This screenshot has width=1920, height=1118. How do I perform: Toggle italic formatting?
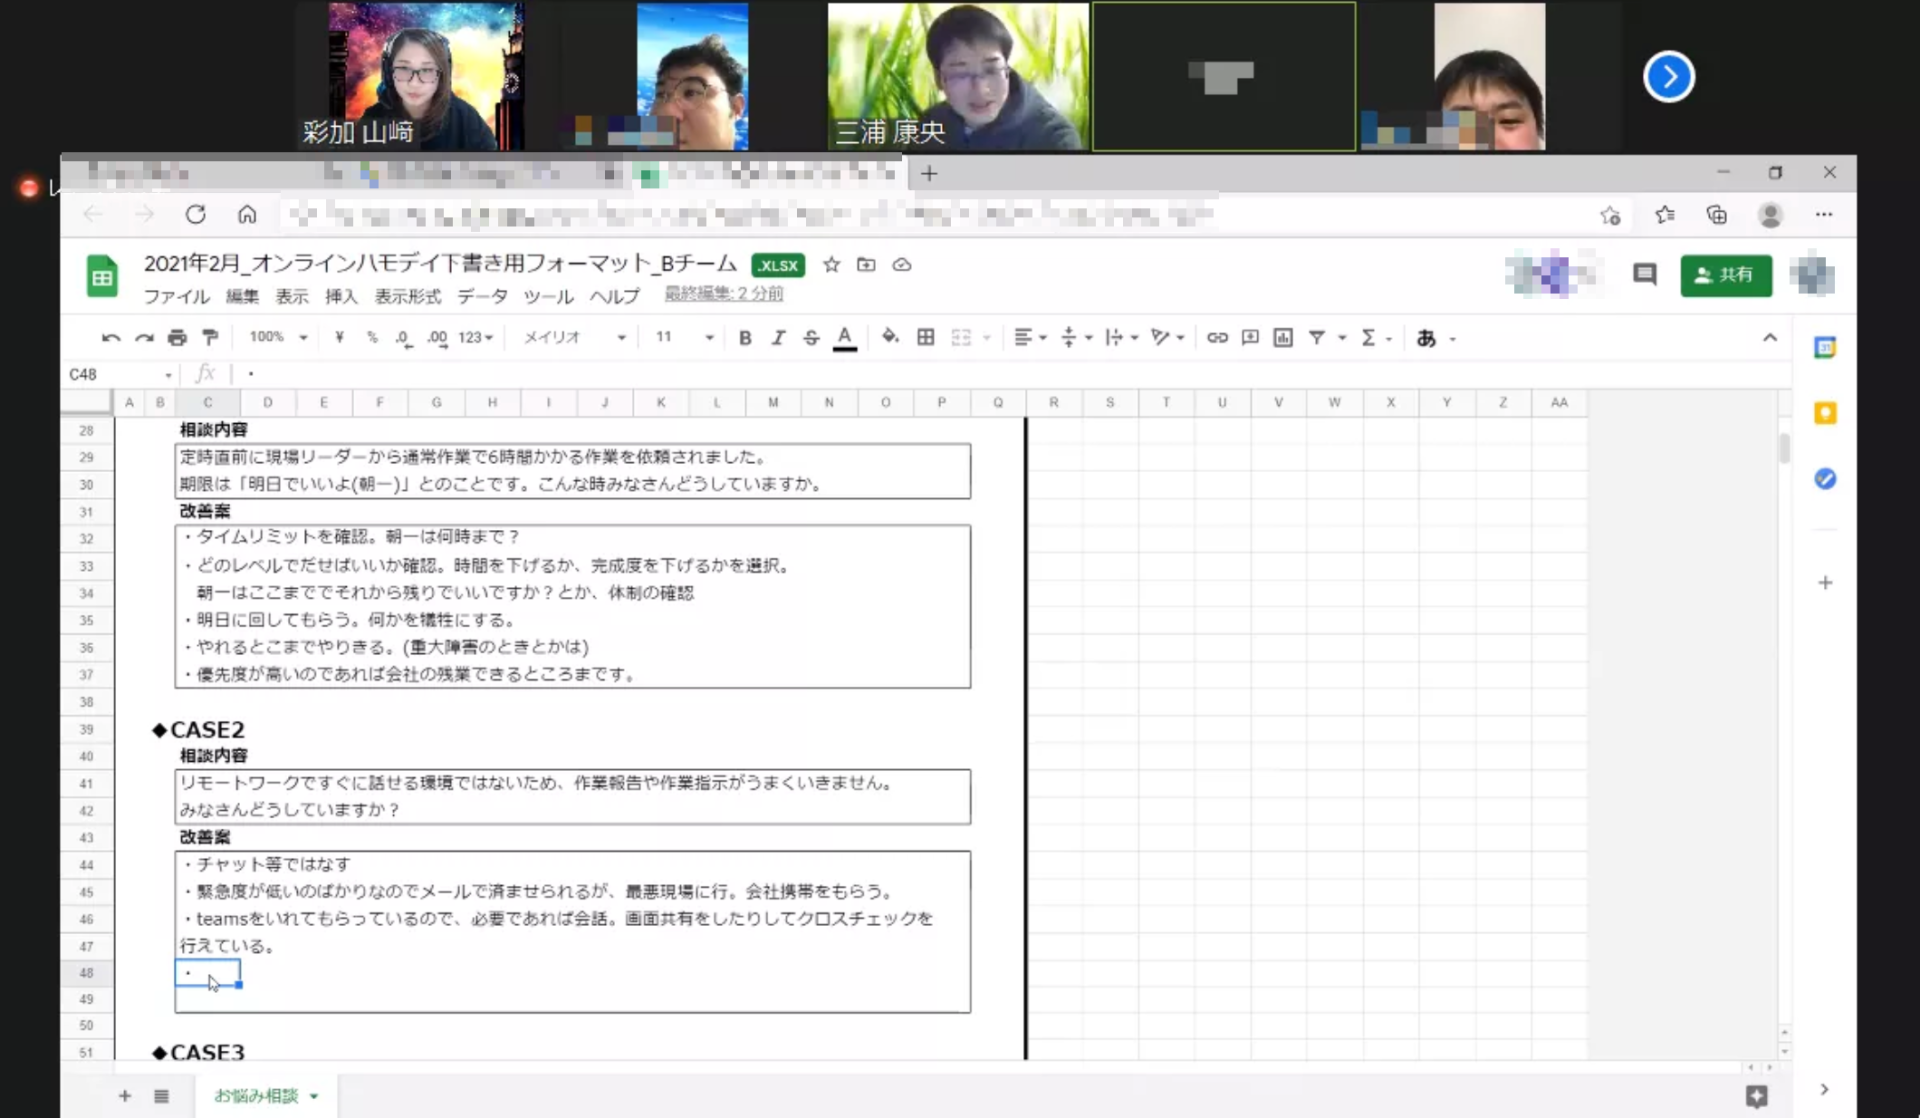click(778, 338)
